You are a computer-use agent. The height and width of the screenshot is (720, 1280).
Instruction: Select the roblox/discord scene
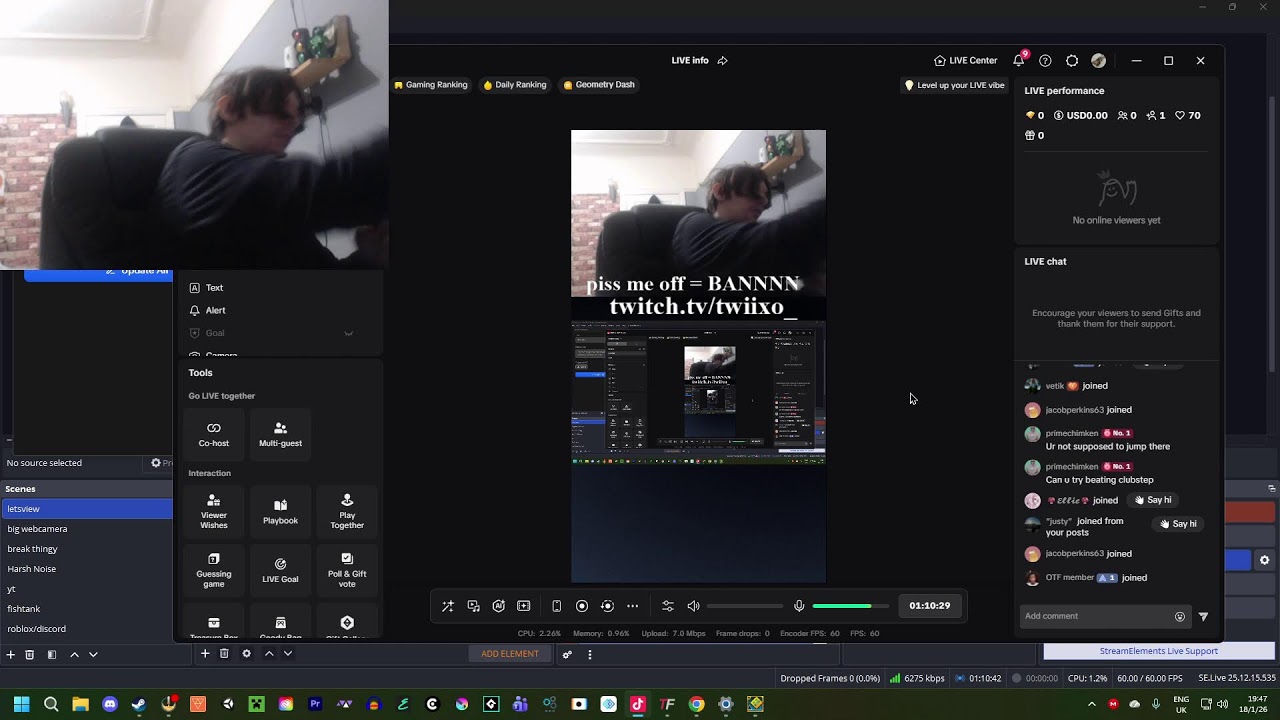coord(87,629)
